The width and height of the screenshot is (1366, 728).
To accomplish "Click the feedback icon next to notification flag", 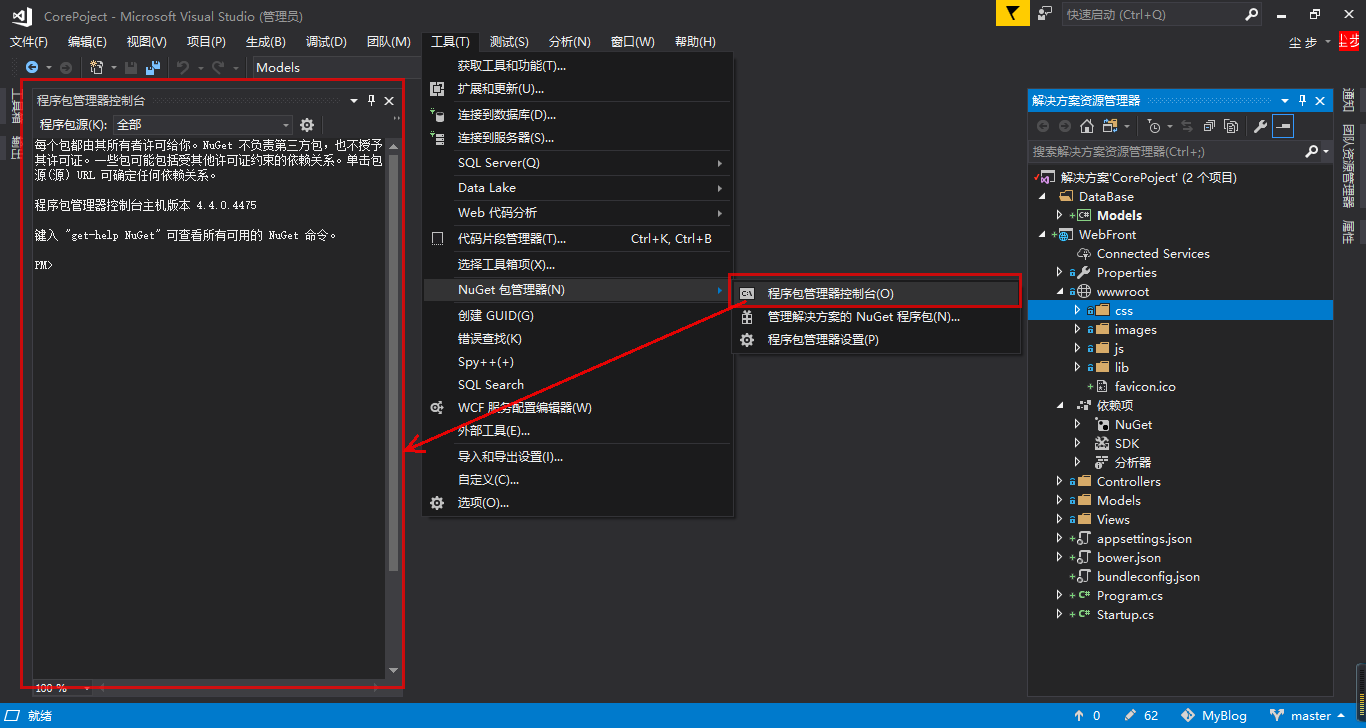I will click(x=1045, y=14).
